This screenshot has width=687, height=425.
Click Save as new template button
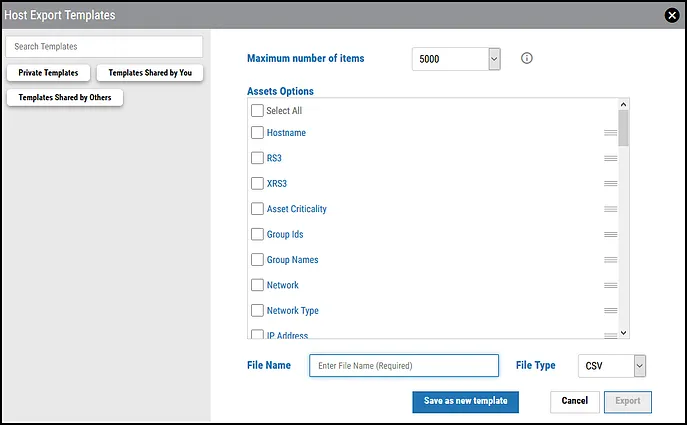465,401
